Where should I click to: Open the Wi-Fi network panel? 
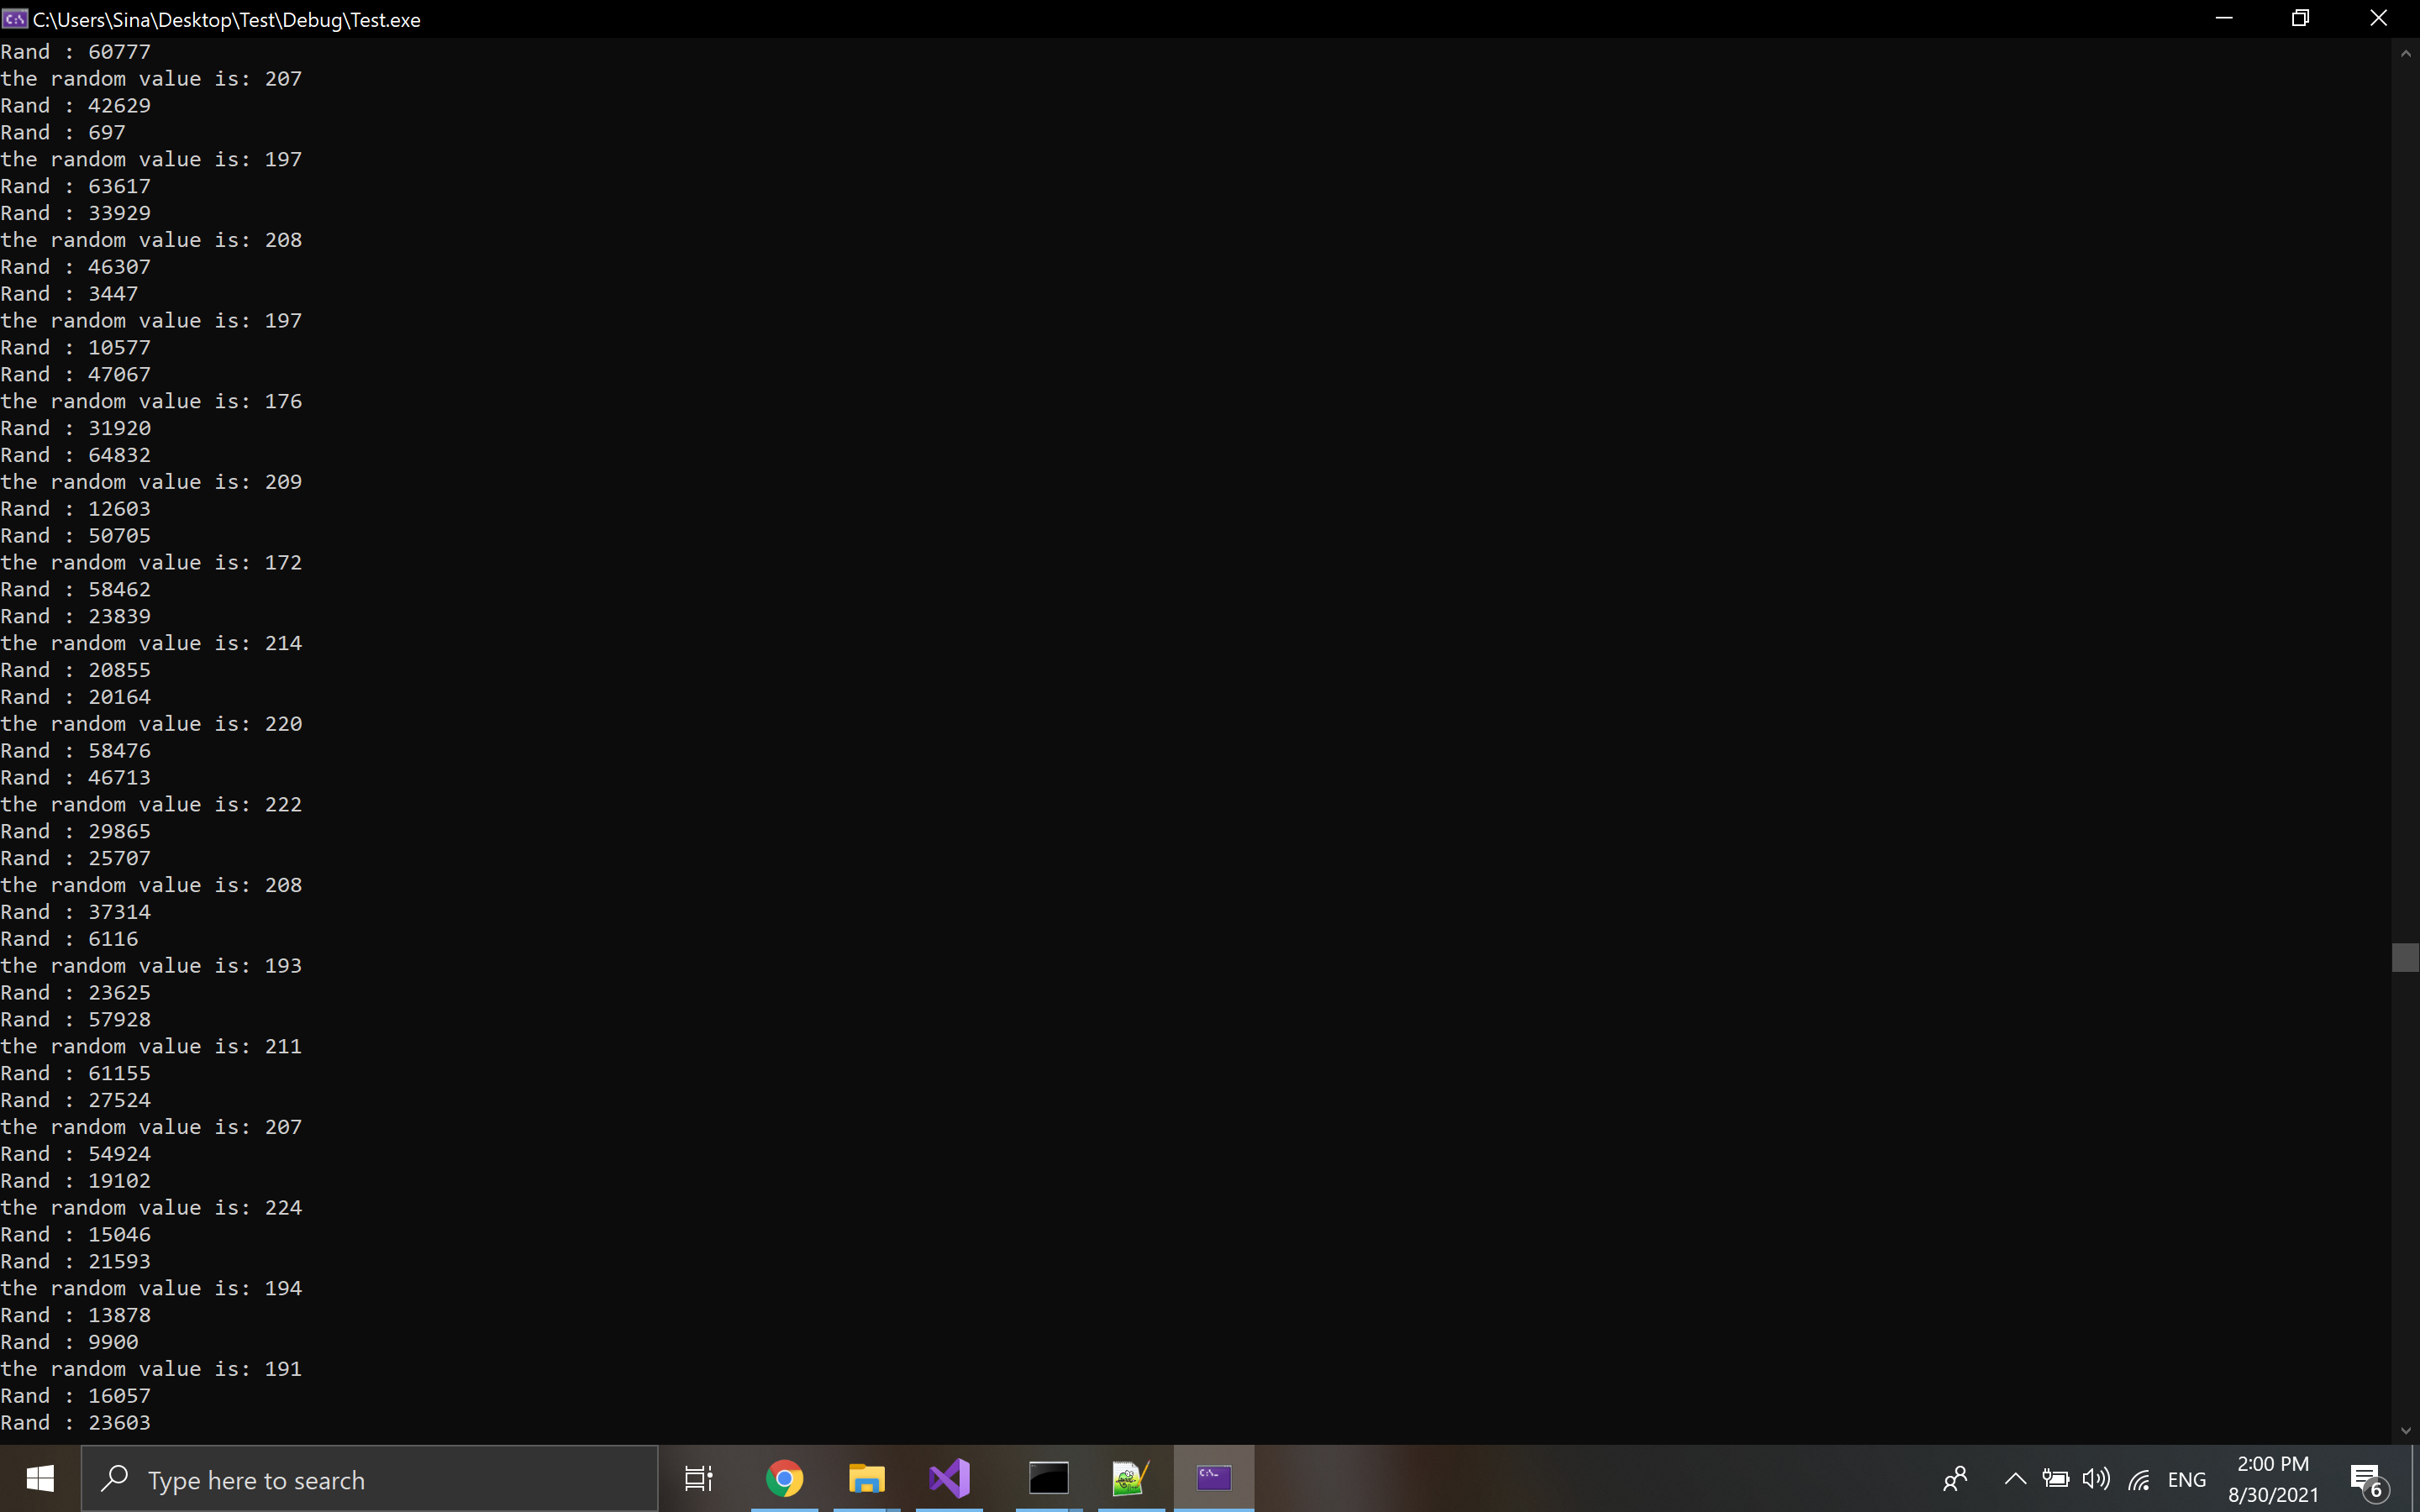(2139, 1479)
